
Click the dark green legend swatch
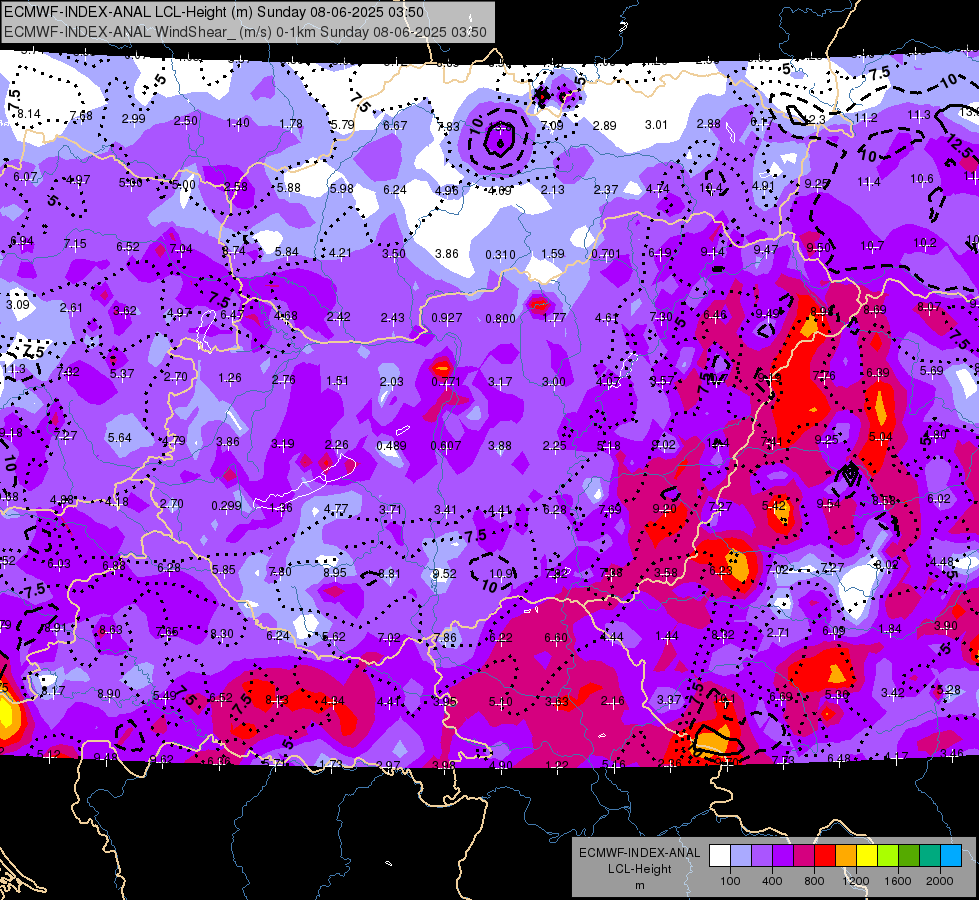[x=909, y=856]
